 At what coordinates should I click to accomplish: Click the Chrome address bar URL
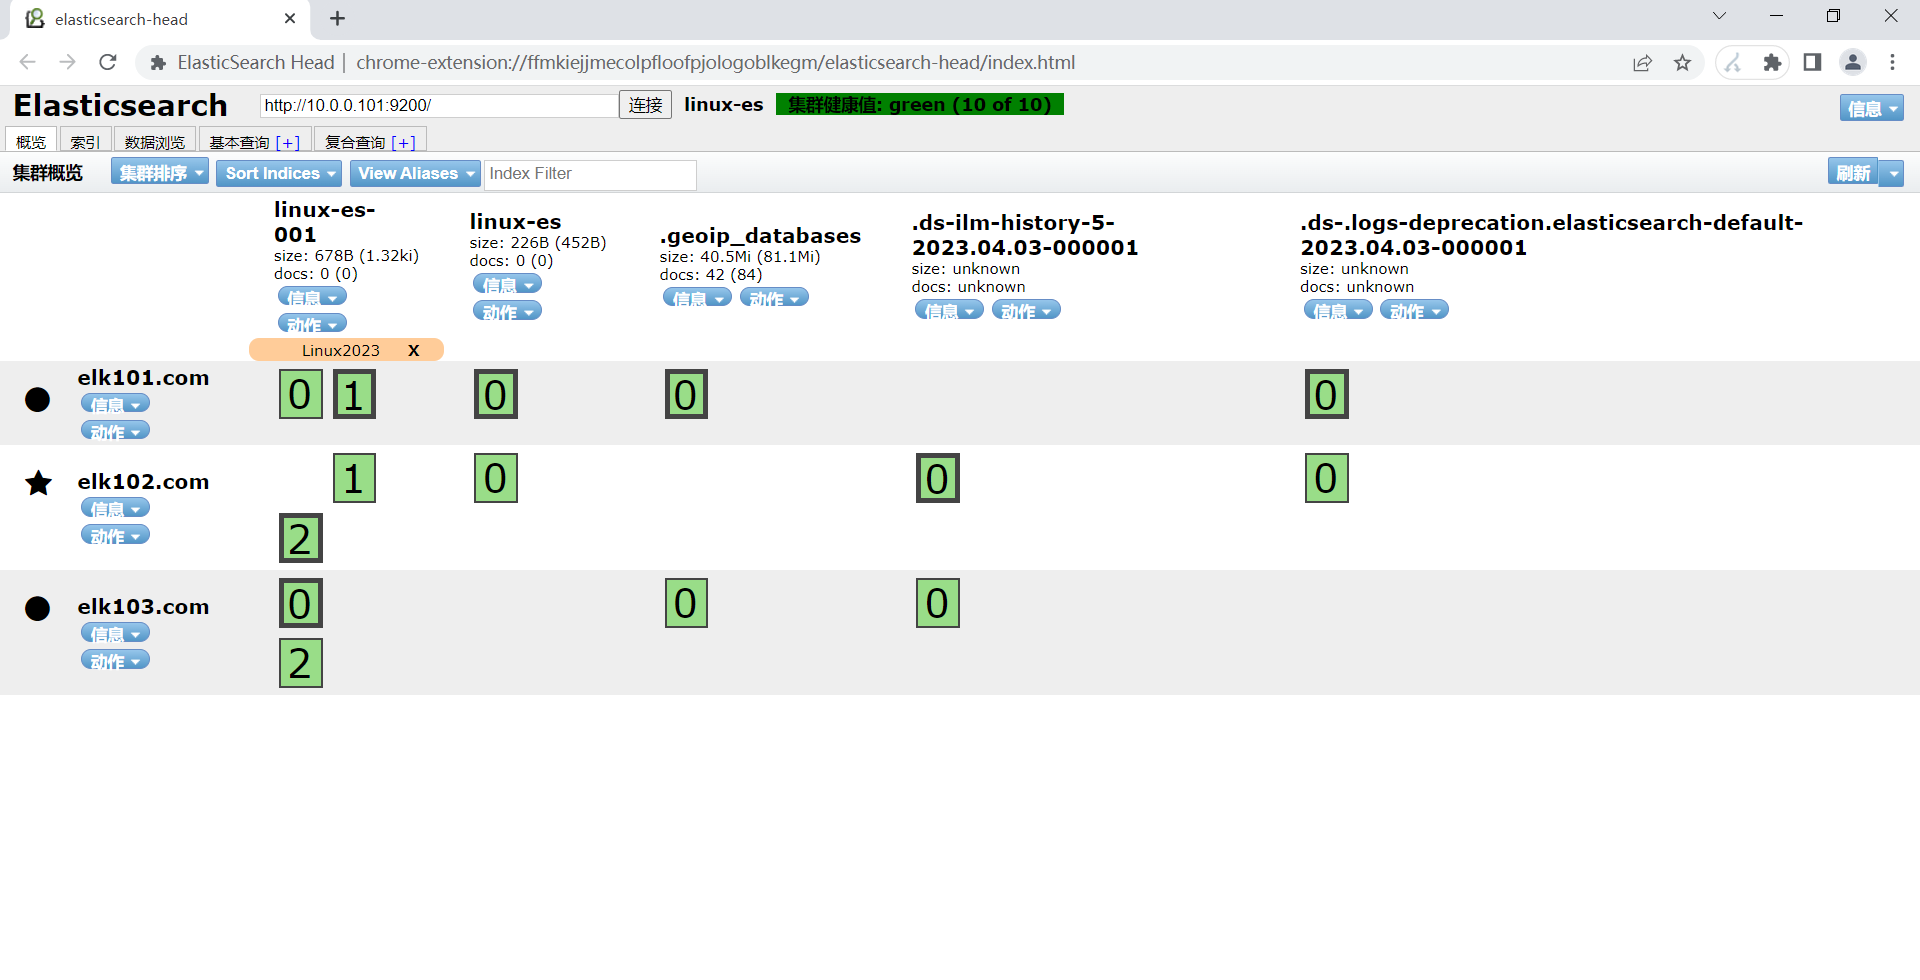715,63
